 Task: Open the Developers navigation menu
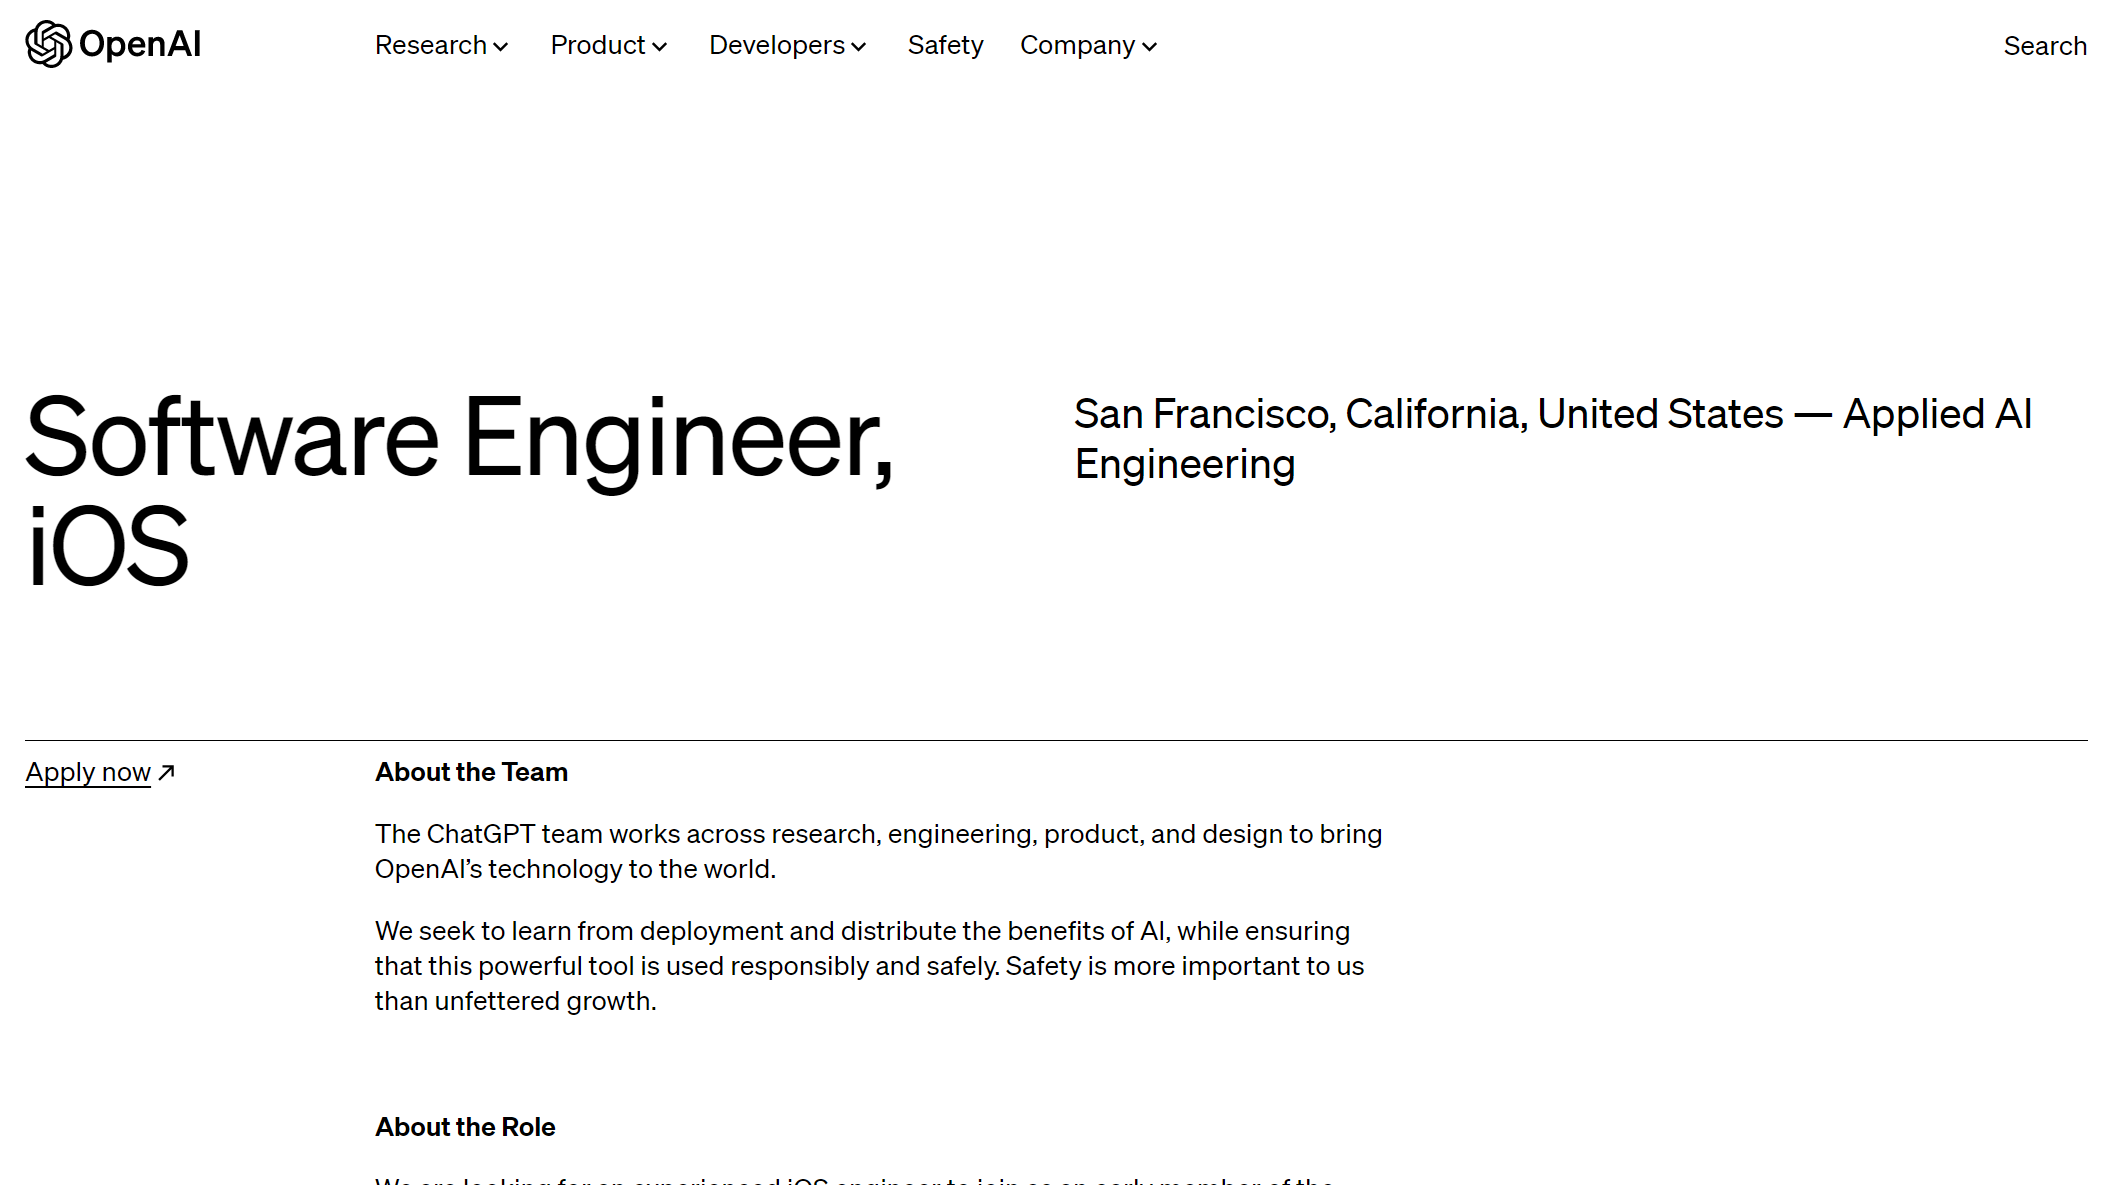click(x=777, y=45)
